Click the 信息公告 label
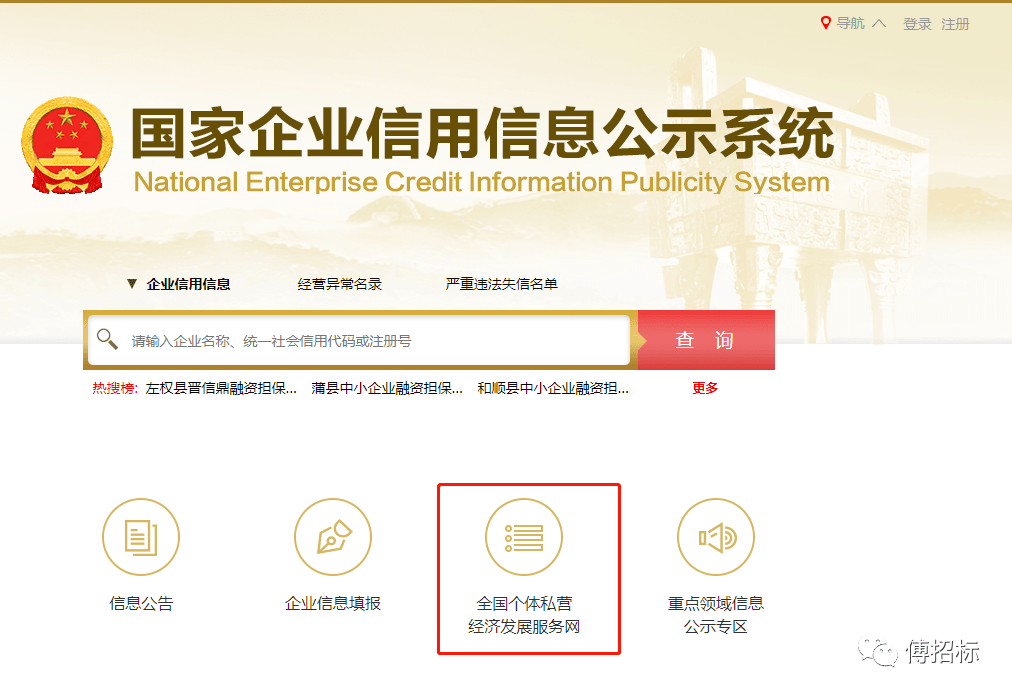Viewport: 1012px width, 696px height. (x=141, y=604)
